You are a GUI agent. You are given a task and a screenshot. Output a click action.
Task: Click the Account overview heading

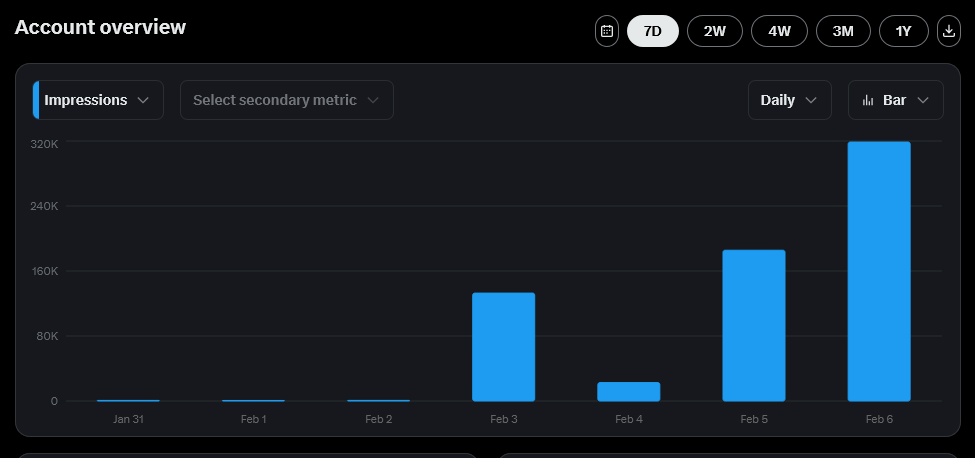tap(100, 27)
